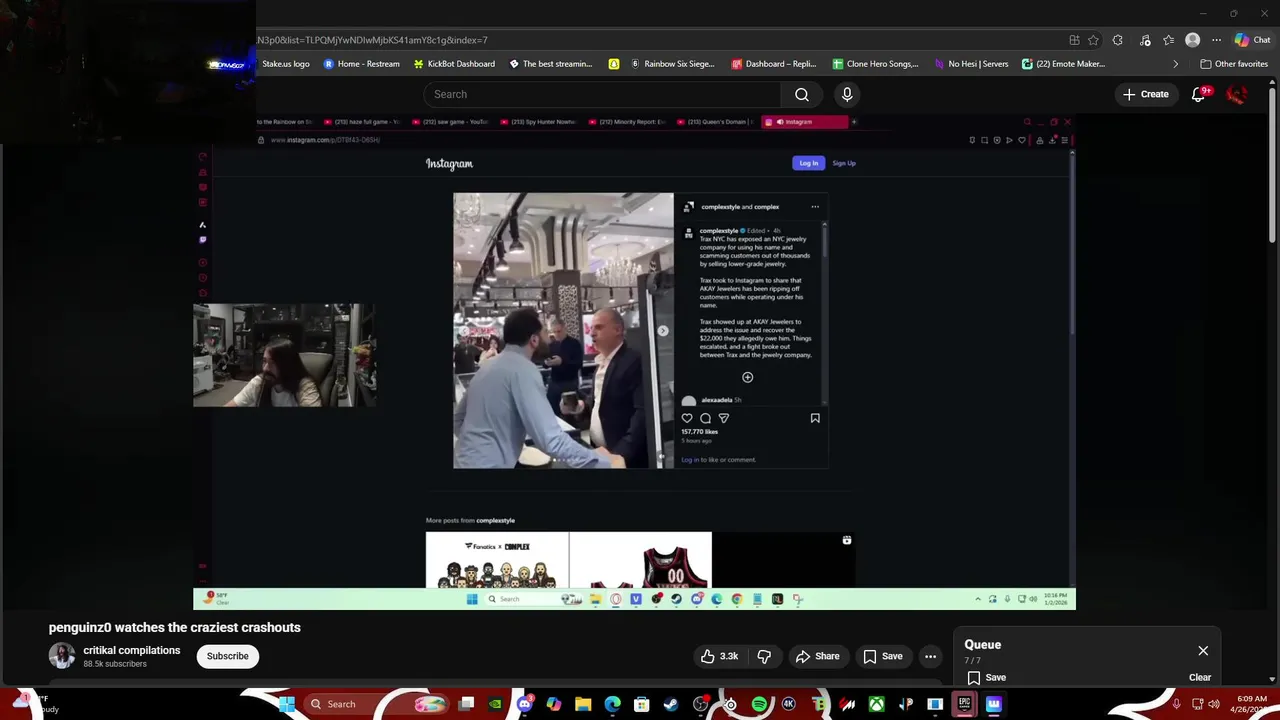
Task: Open Clone Hero Songs bookmark
Action: tap(875, 64)
